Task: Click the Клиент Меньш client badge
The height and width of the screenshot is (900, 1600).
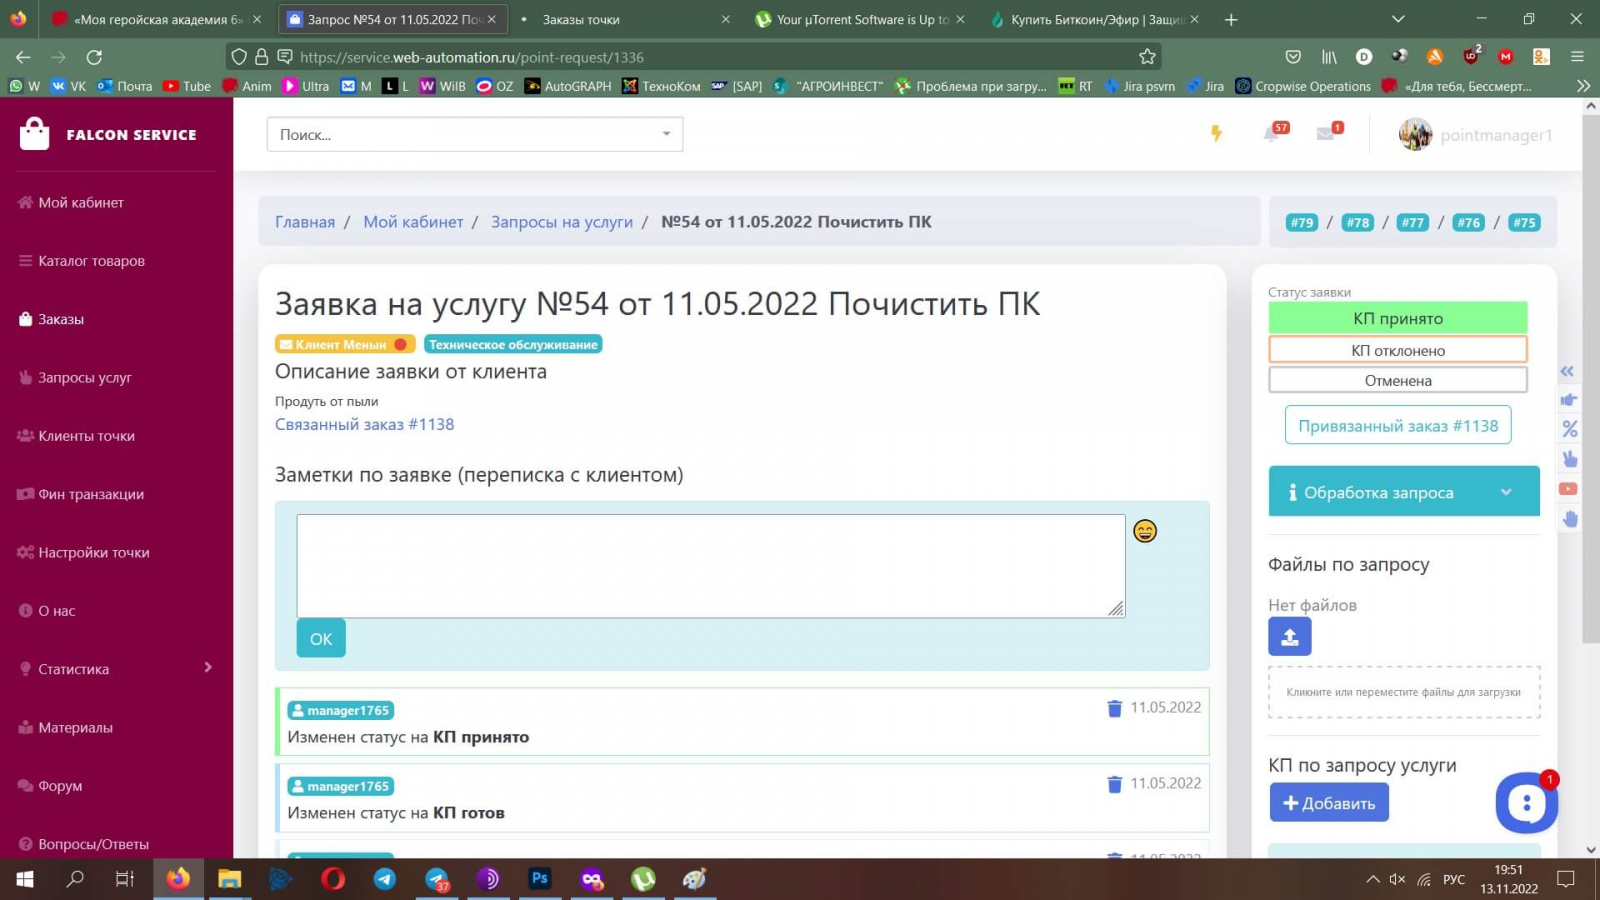Action: point(344,344)
